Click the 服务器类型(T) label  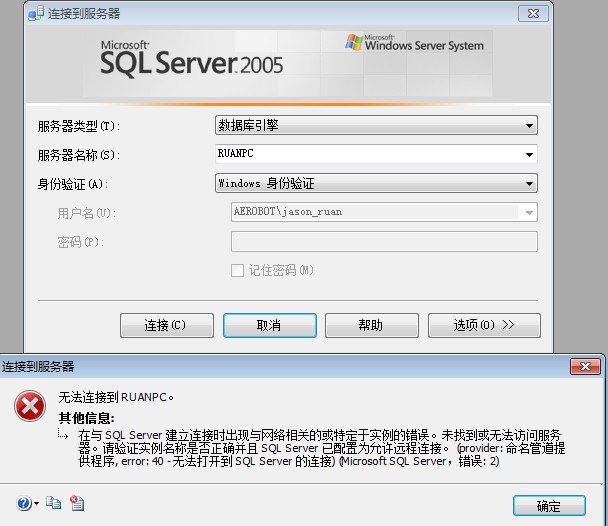click(x=79, y=126)
